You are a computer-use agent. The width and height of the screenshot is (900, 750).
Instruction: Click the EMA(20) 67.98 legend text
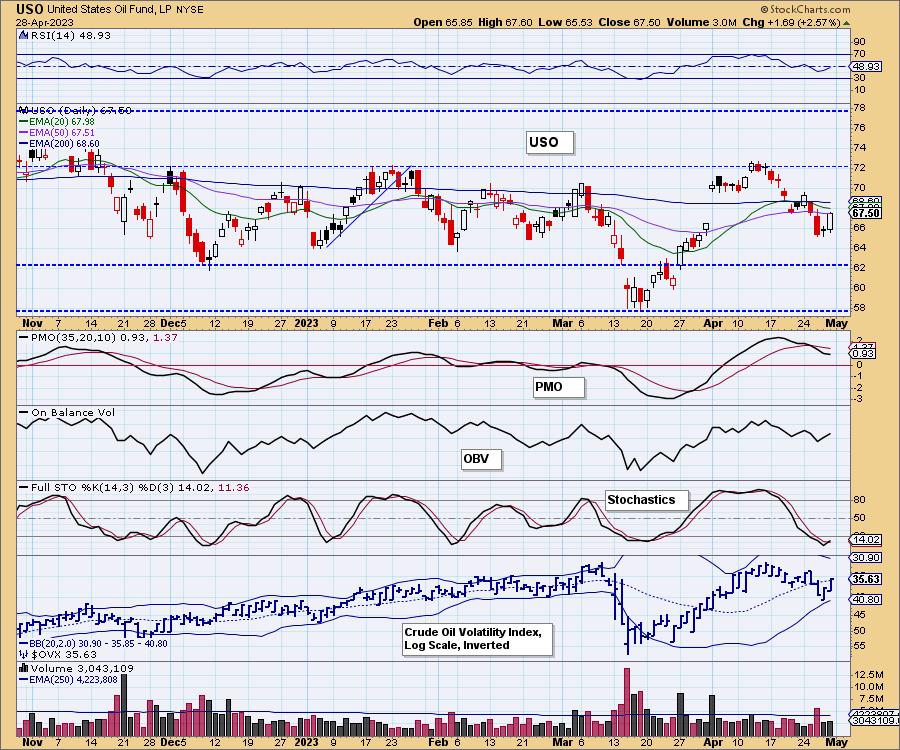click(x=61, y=122)
